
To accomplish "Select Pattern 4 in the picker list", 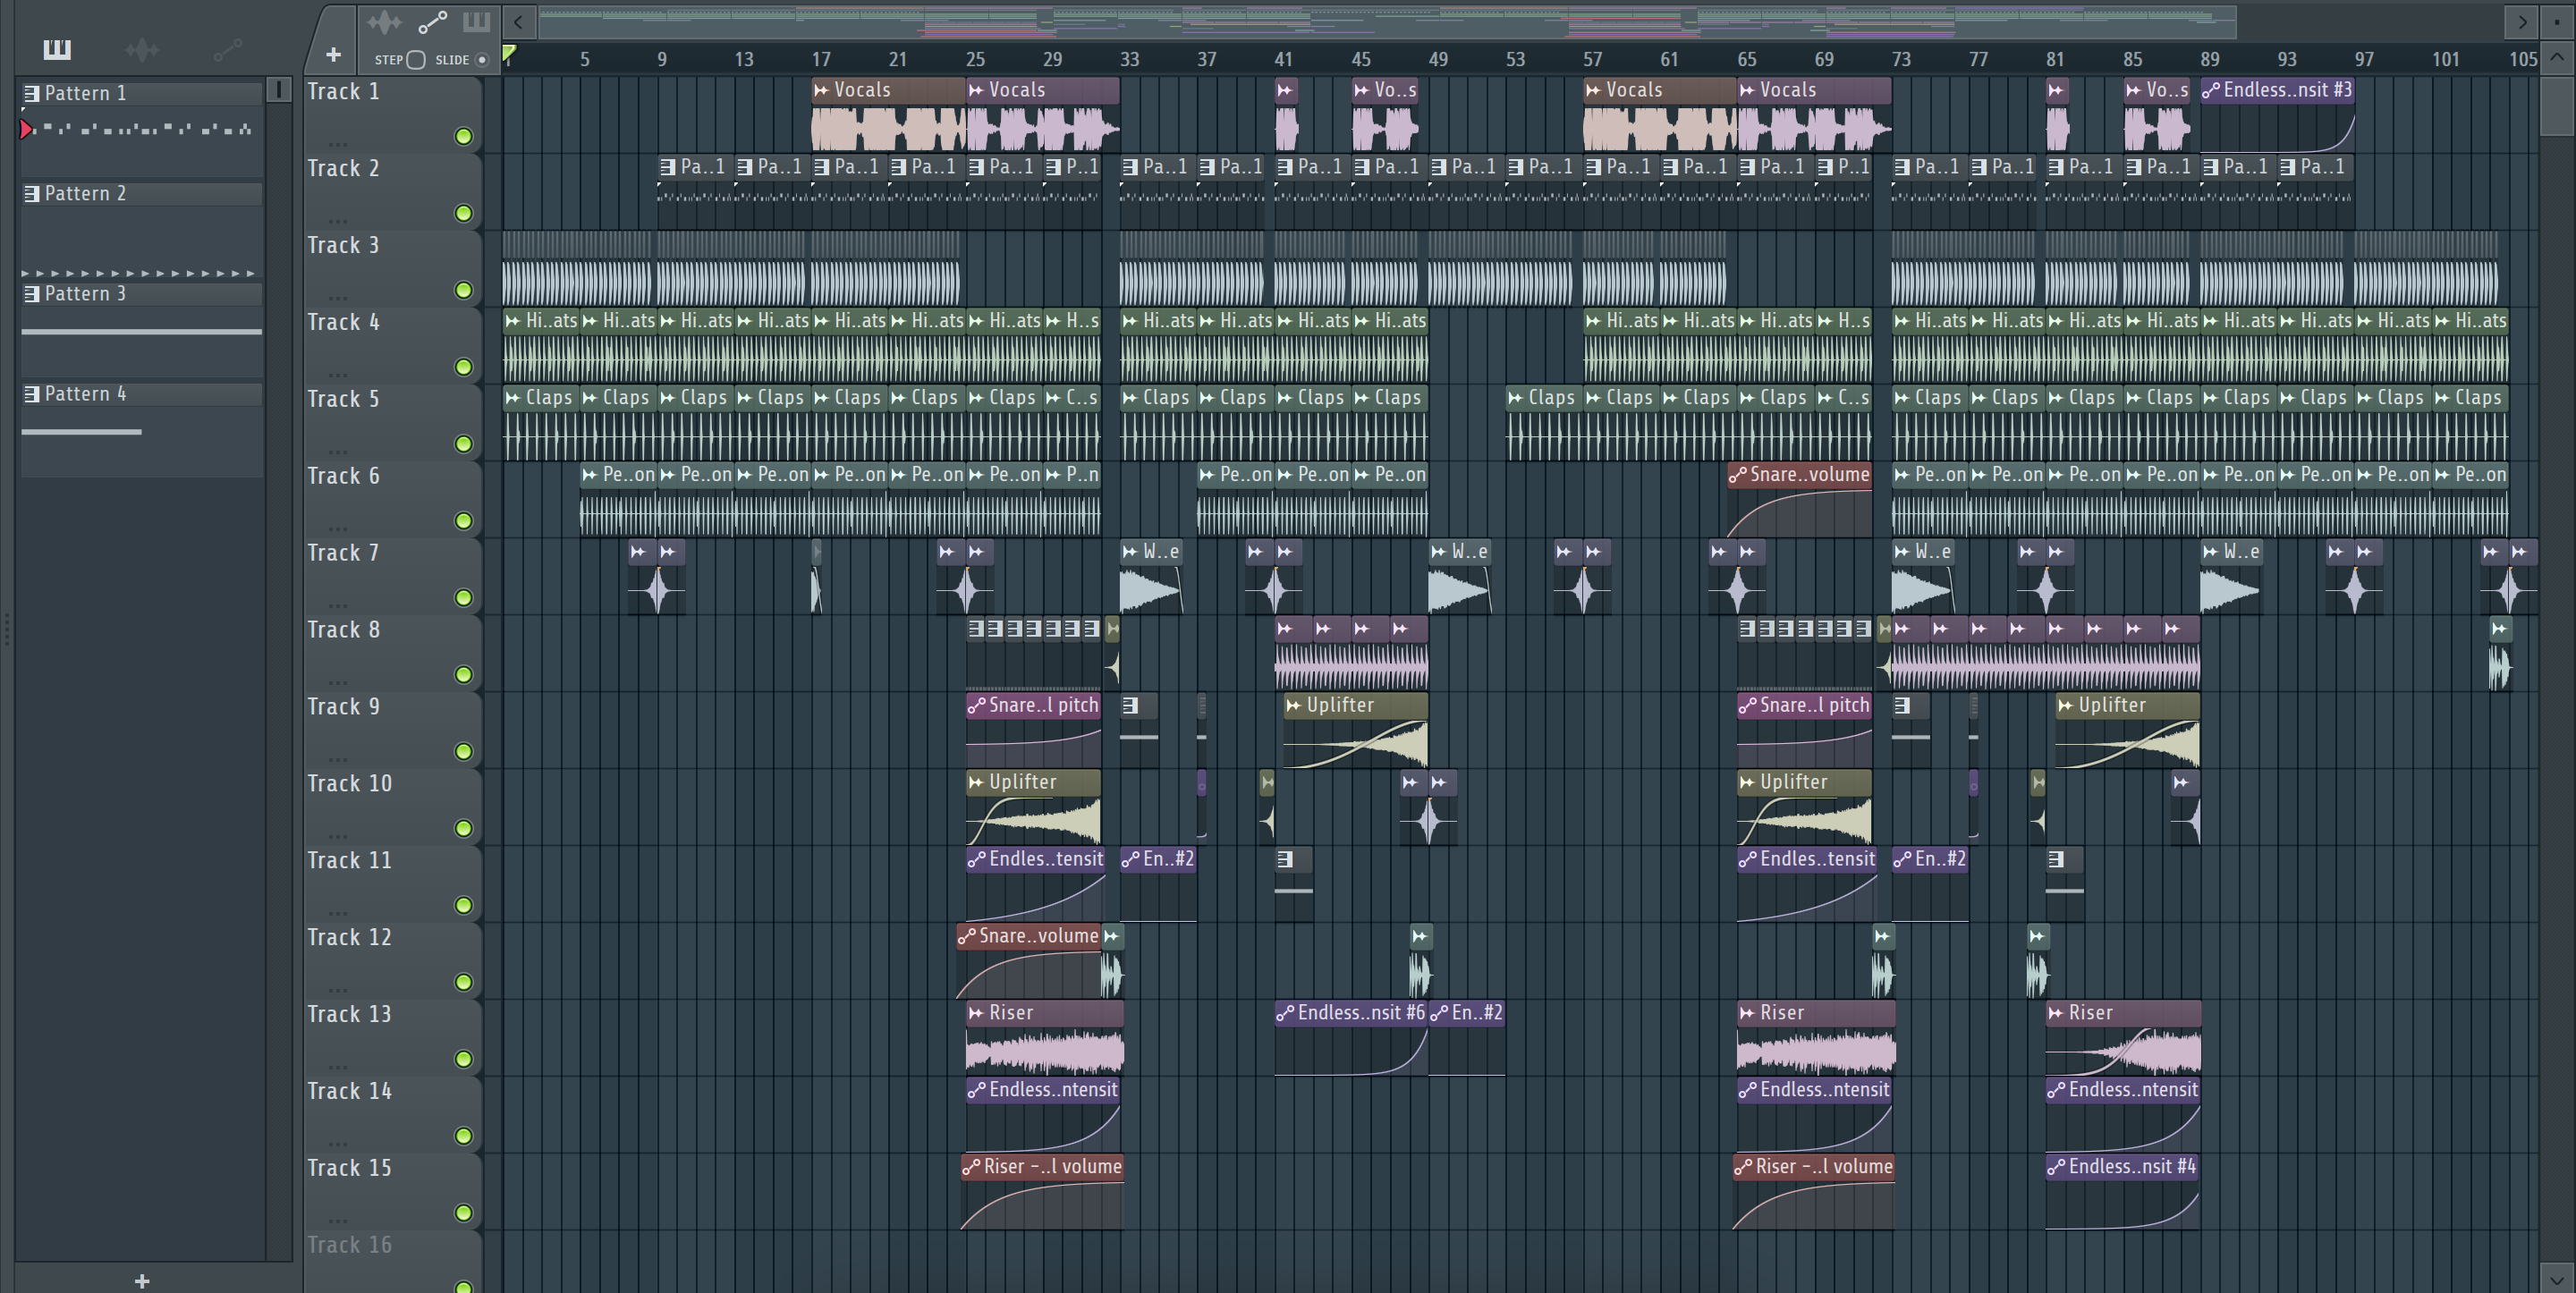I will [x=141, y=393].
